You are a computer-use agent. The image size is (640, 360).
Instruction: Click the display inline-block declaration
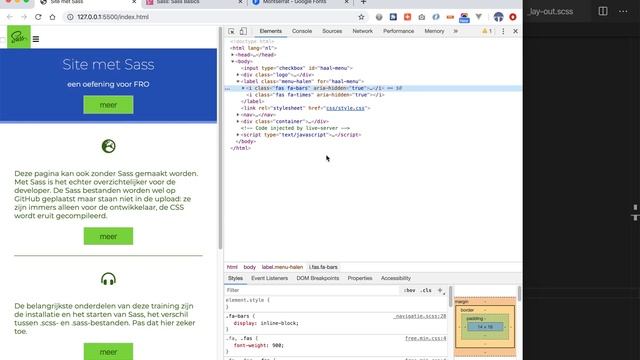(x=266, y=323)
